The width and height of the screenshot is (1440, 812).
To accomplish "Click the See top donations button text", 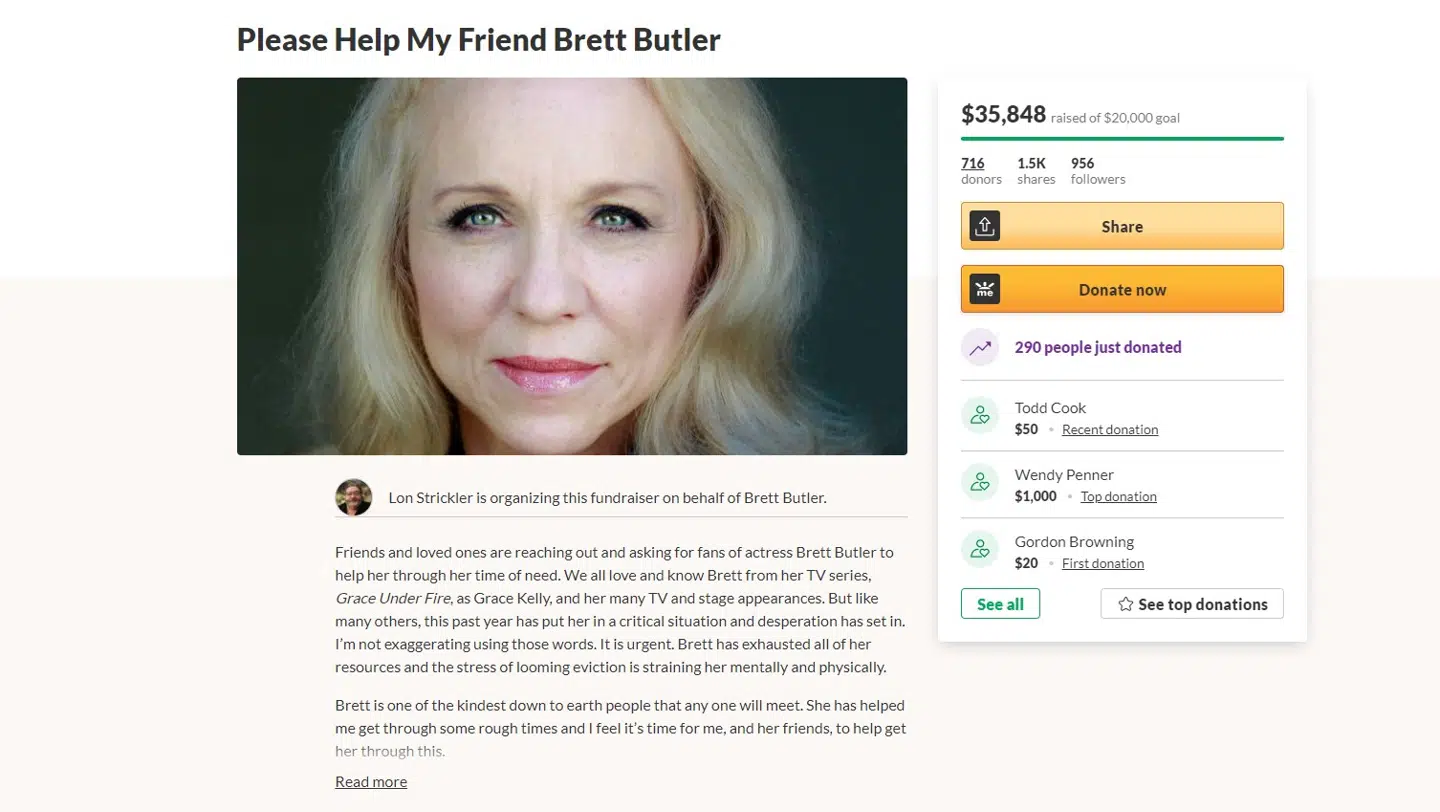I will pos(1202,604).
